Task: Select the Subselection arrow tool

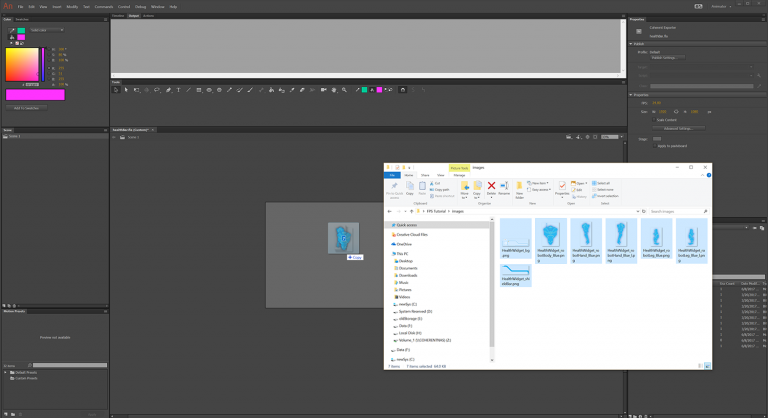Action: (x=126, y=90)
